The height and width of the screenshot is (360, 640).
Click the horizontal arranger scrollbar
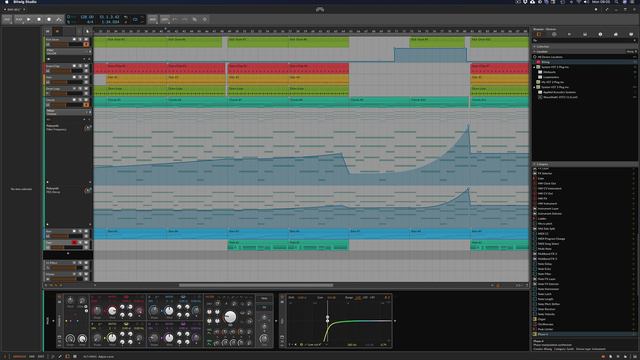click(256, 285)
